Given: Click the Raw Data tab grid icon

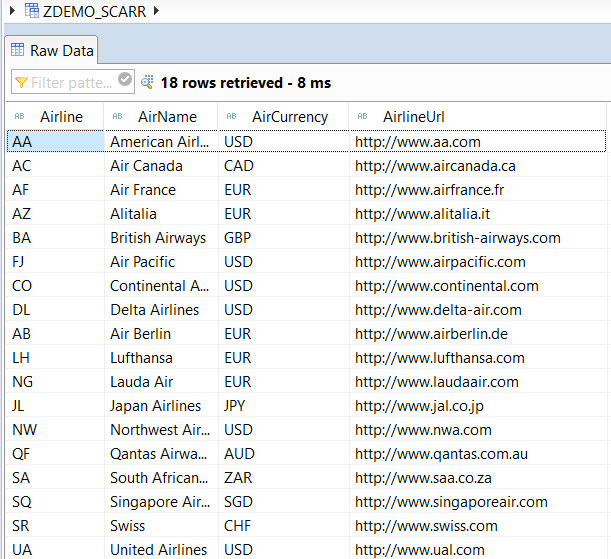Looking at the screenshot, I should point(18,50).
